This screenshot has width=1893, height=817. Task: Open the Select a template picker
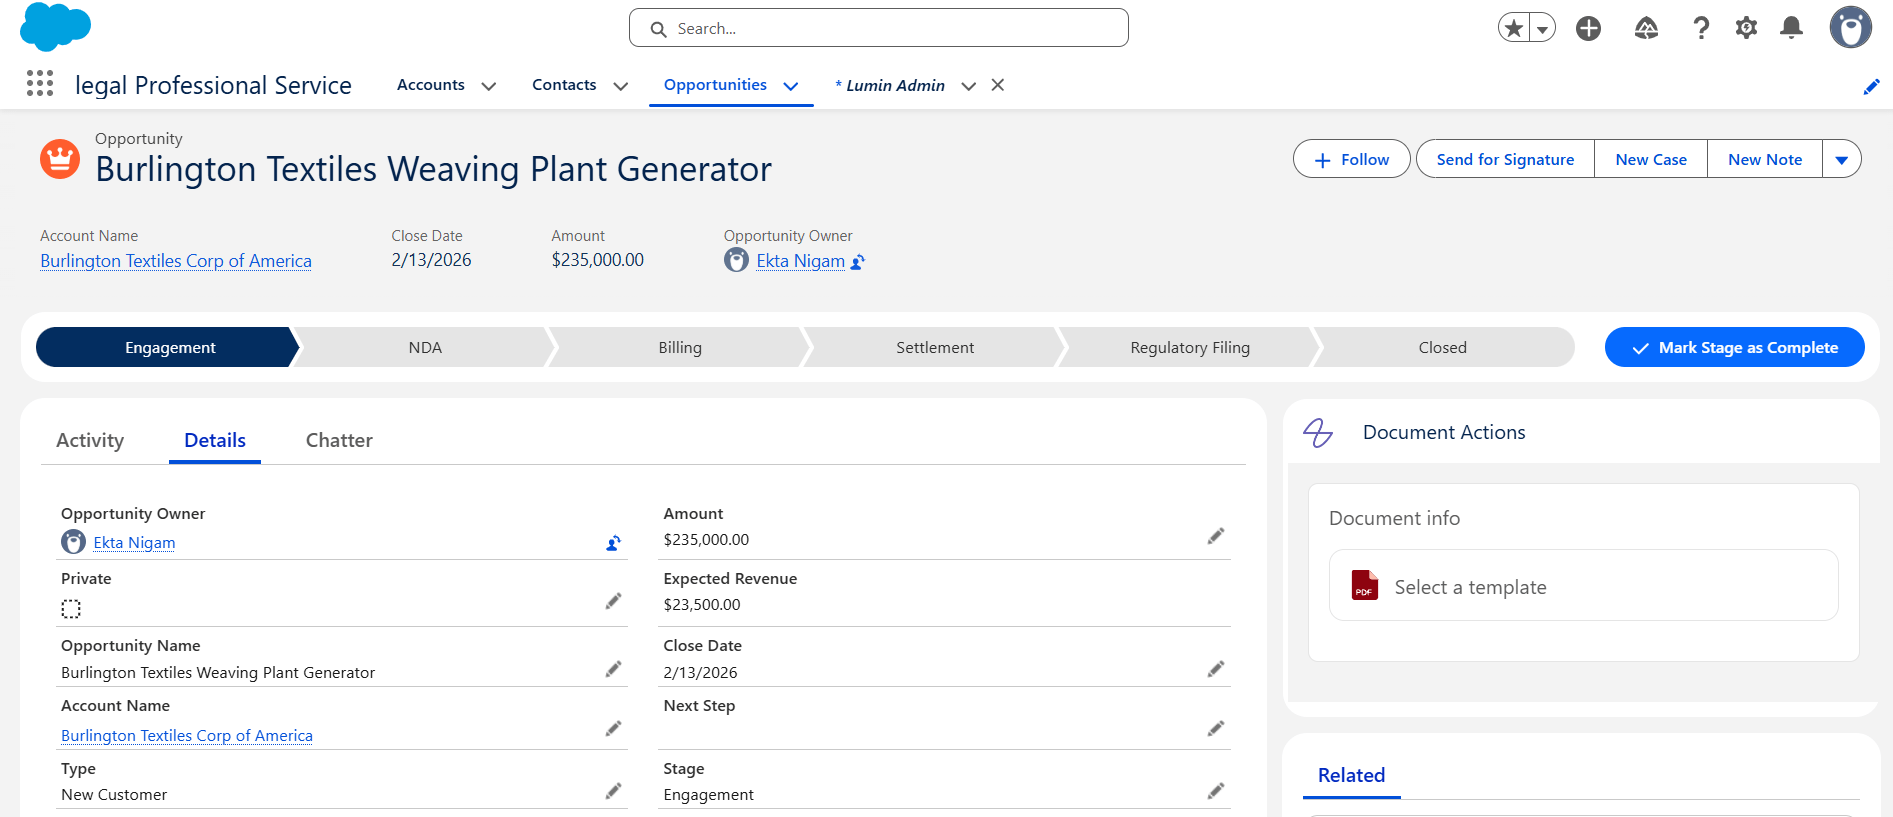pos(1583,585)
